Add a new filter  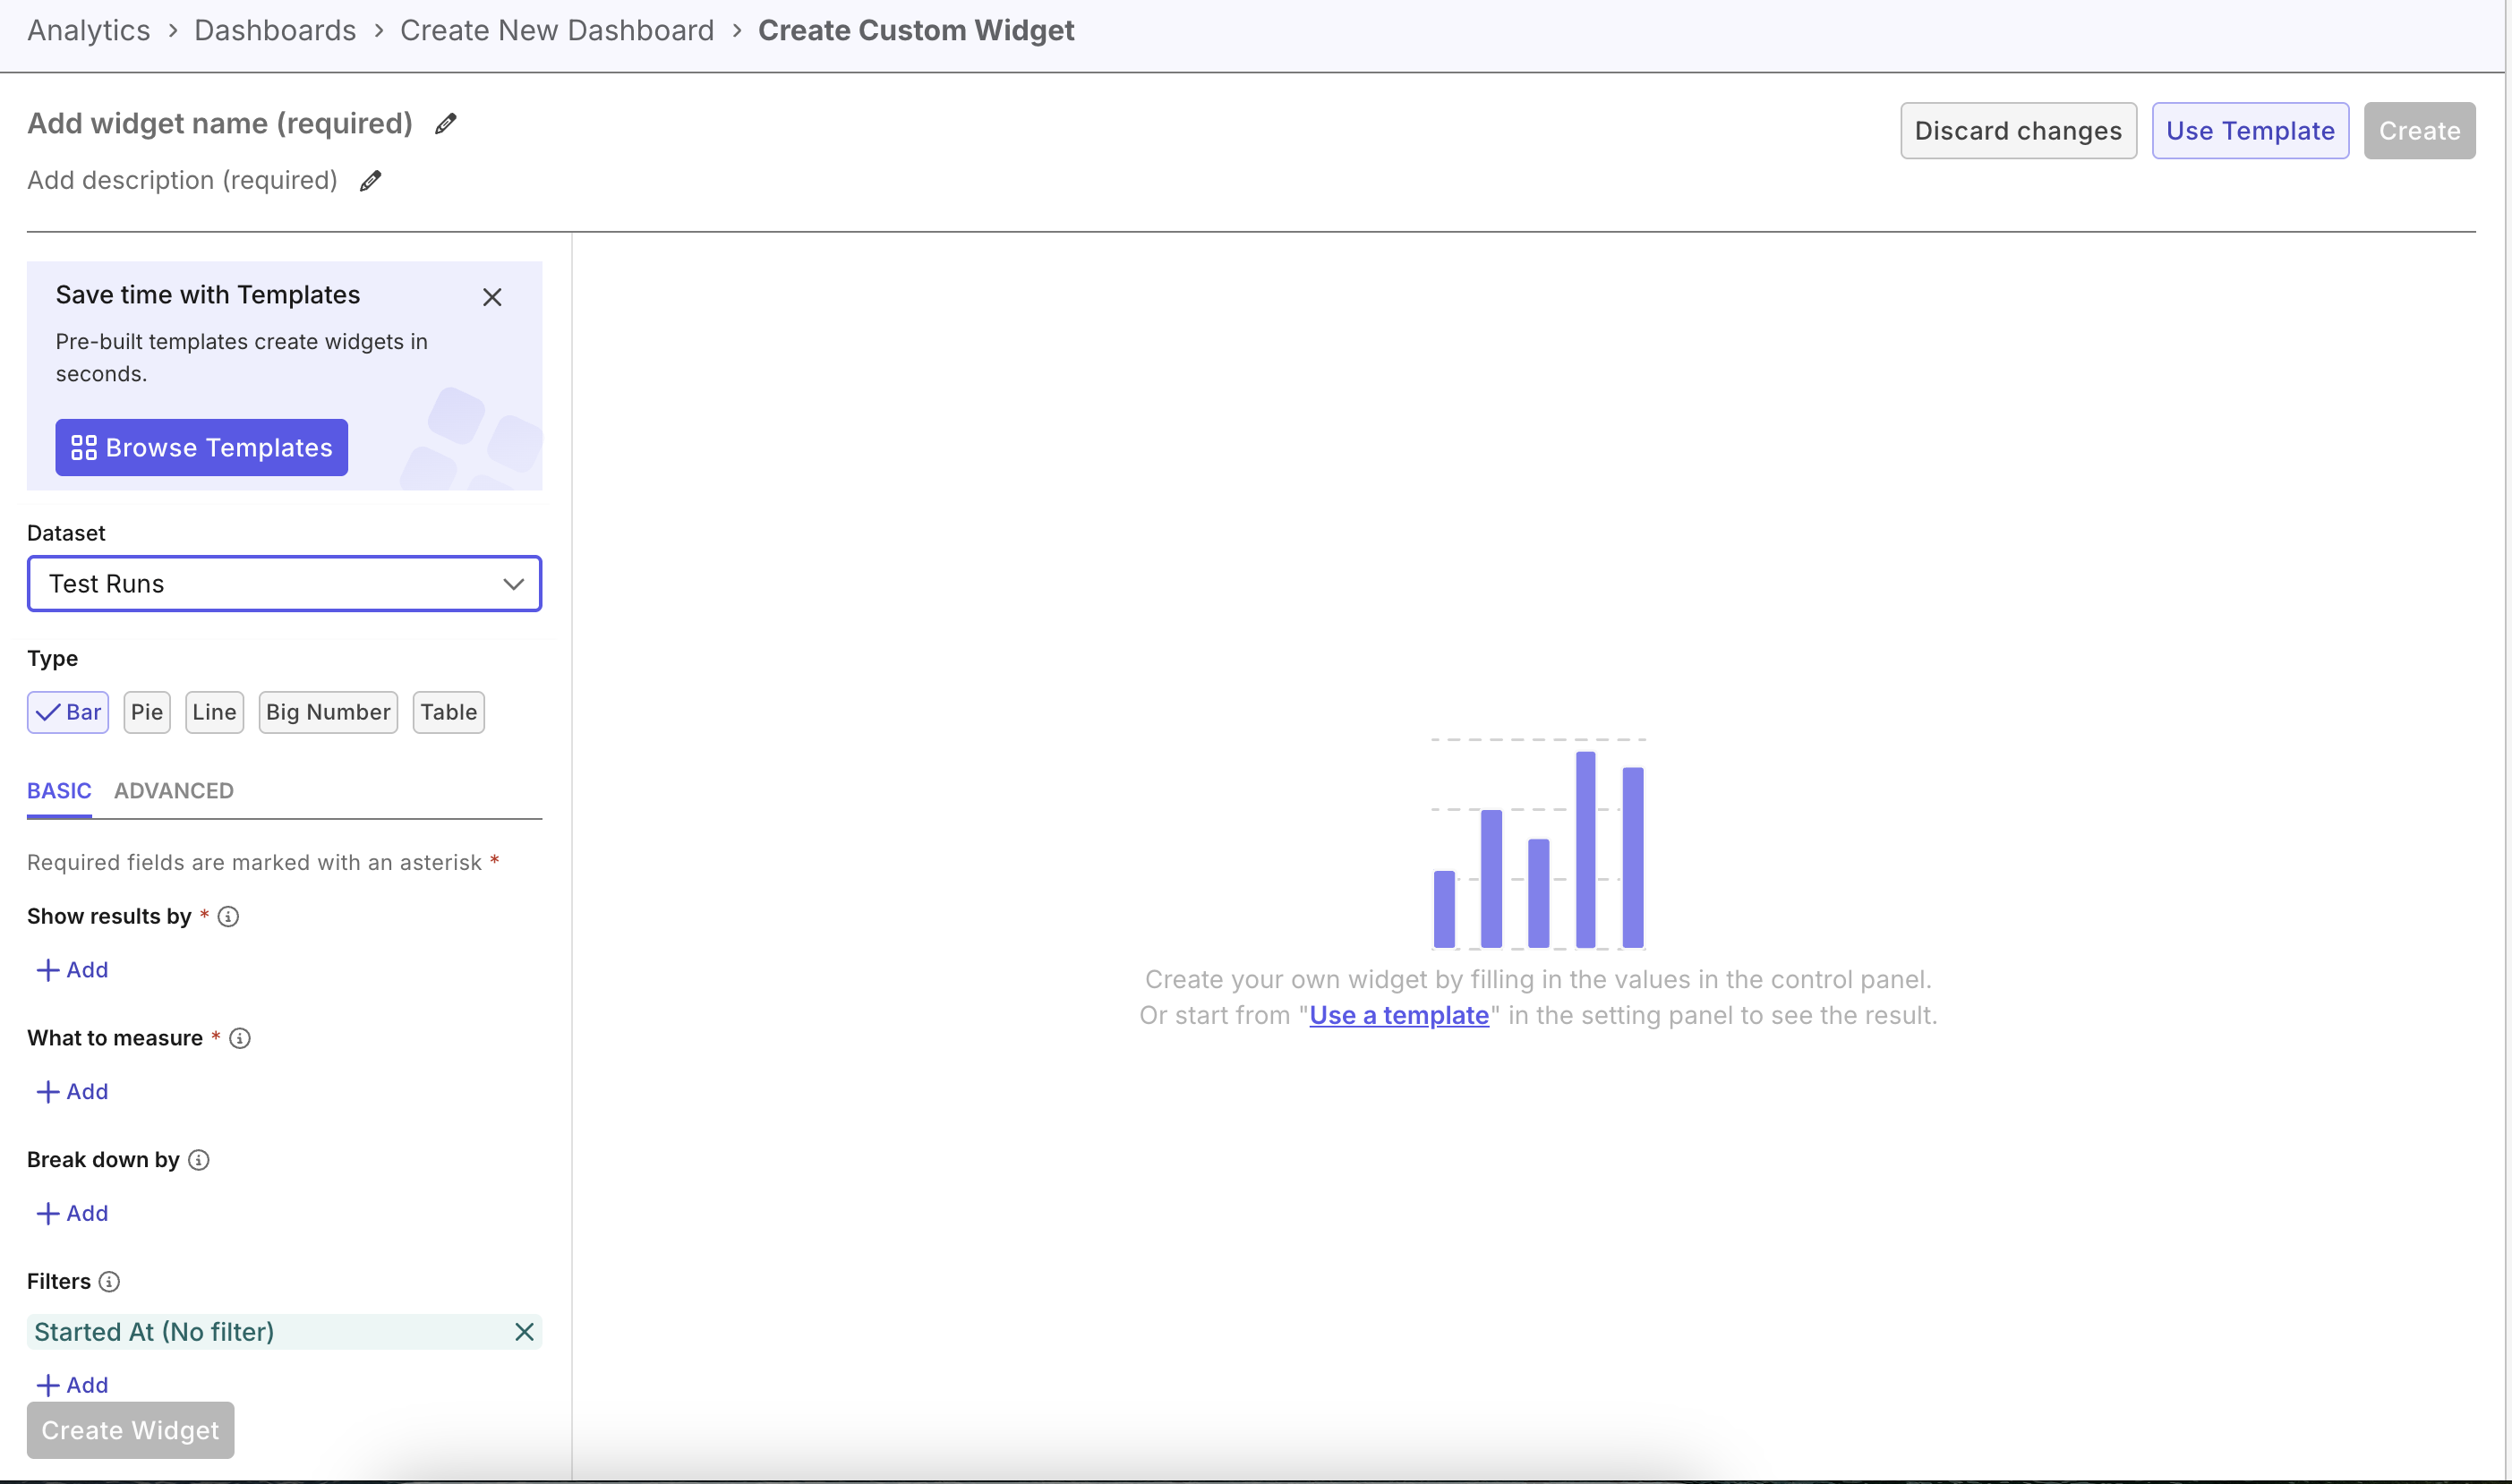tap(72, 1386)
